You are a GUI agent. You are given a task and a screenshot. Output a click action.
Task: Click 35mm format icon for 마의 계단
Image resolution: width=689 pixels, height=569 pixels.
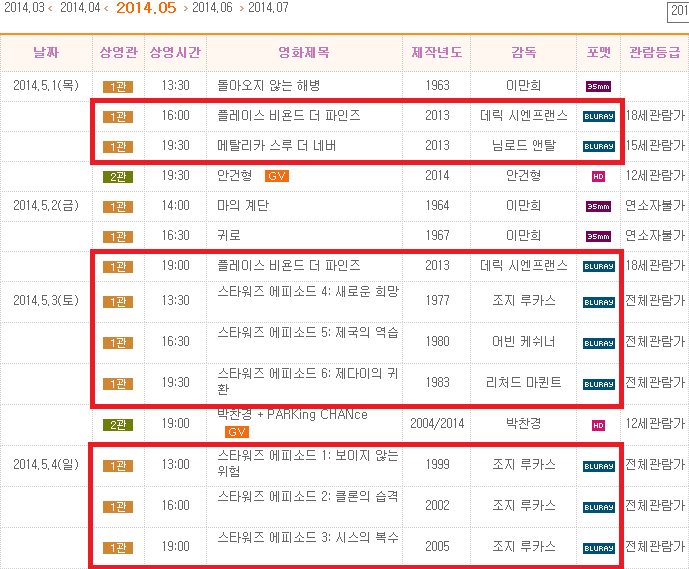pos(598,207)
